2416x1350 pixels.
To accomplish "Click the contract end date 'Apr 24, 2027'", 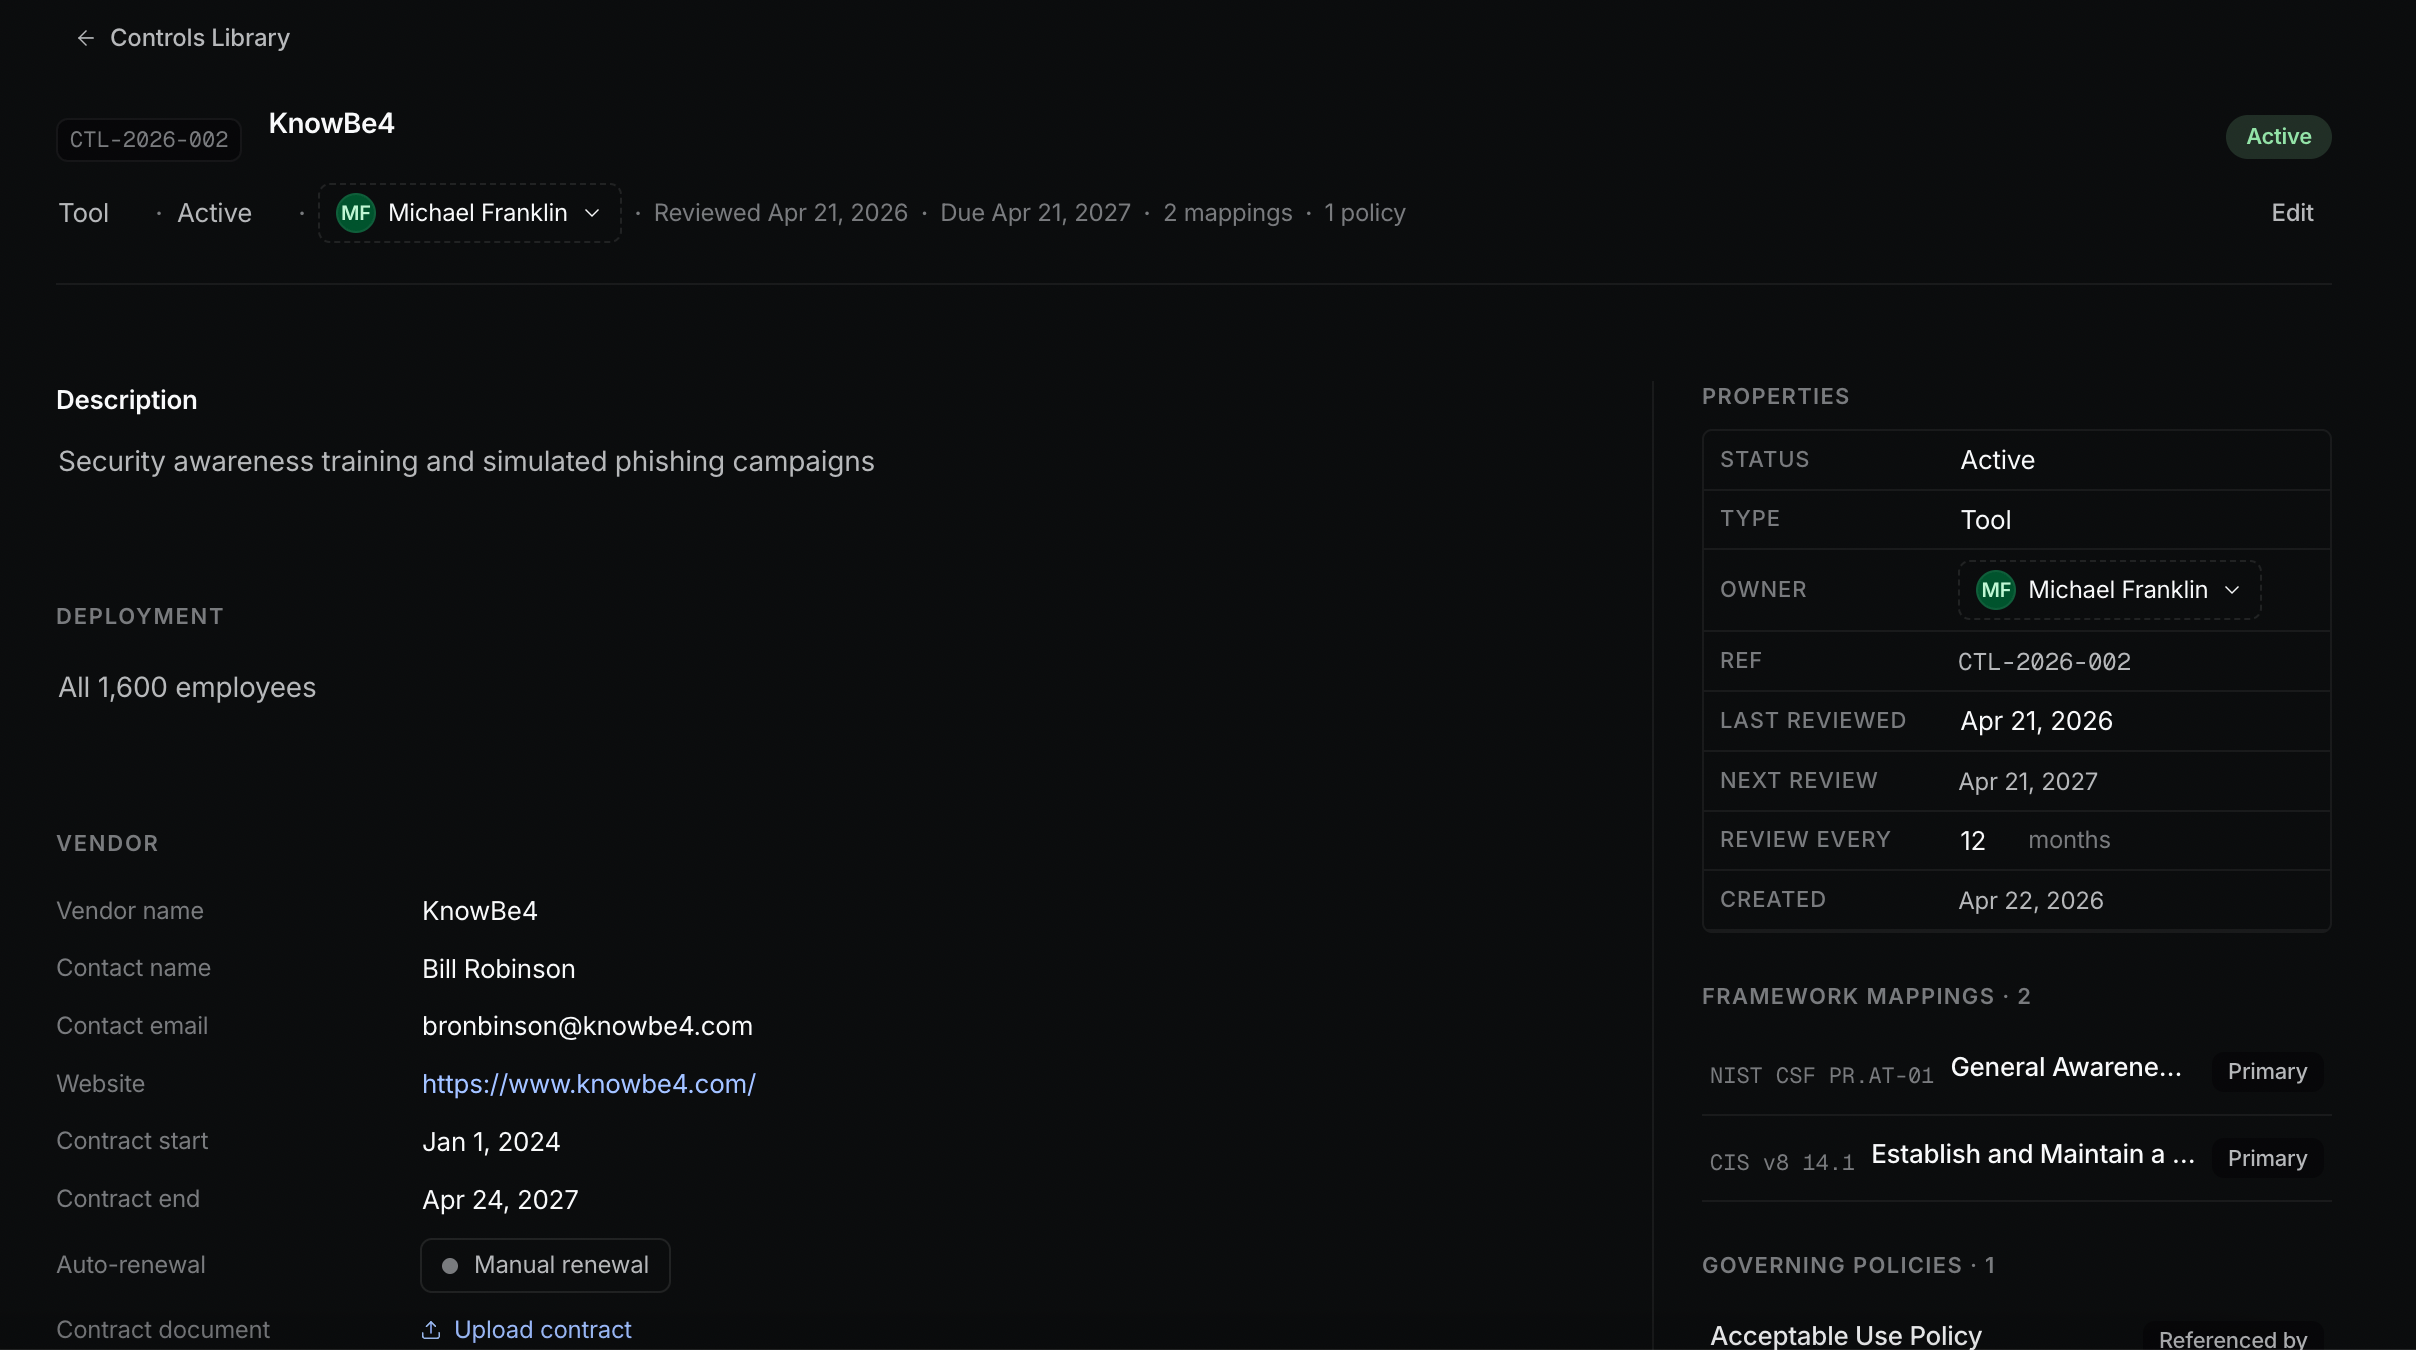I will [500, 1200].
